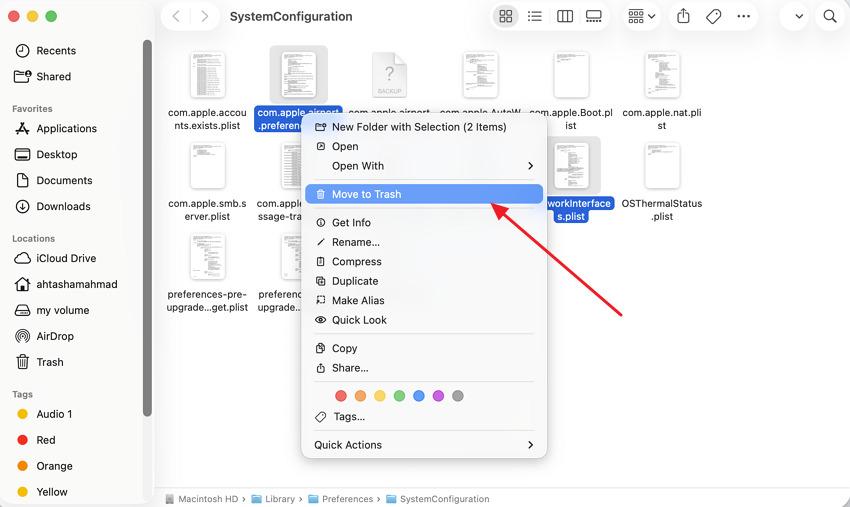Choose Share... from context menu
Screen dimensions: 850x507
[x=424, y=368]
